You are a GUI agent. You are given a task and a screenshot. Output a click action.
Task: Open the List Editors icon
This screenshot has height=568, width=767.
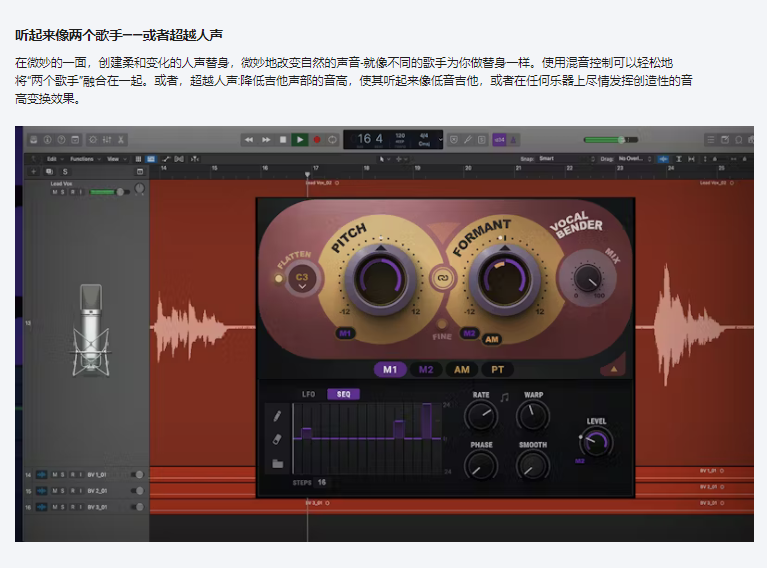pos(711,140)
